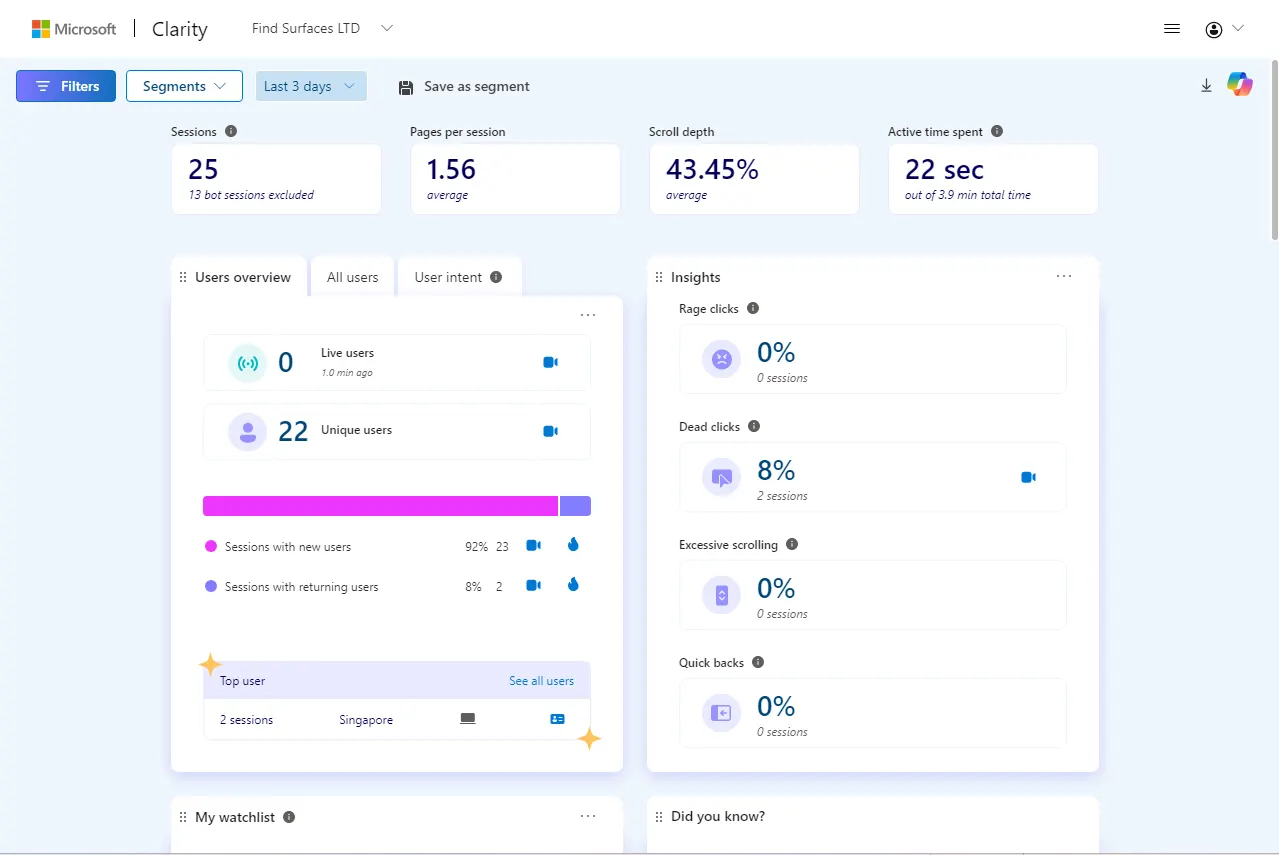Click the purple returning users bar segment
The image size is (1279, 855).
coord(575,506)
